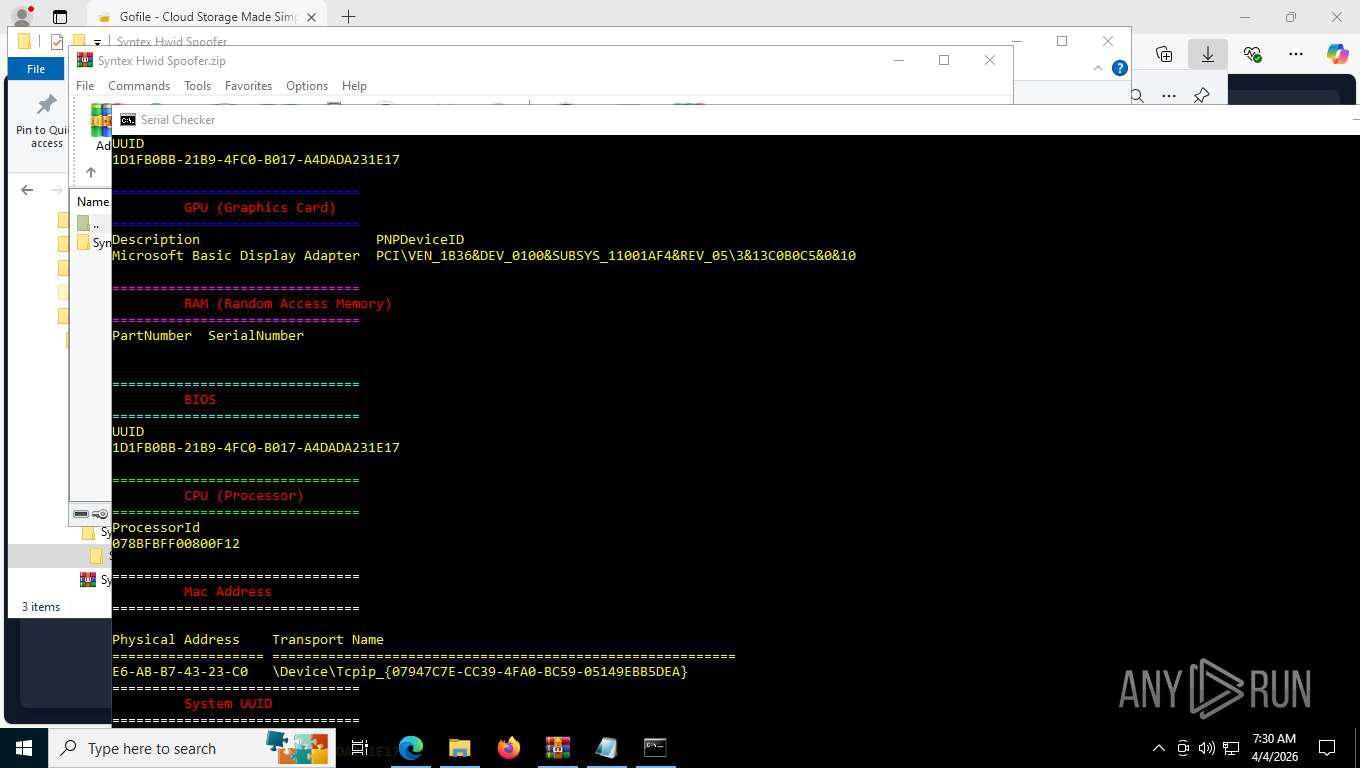Click the PNPDeviceID PCI\VEN_1B36 value

616,256
